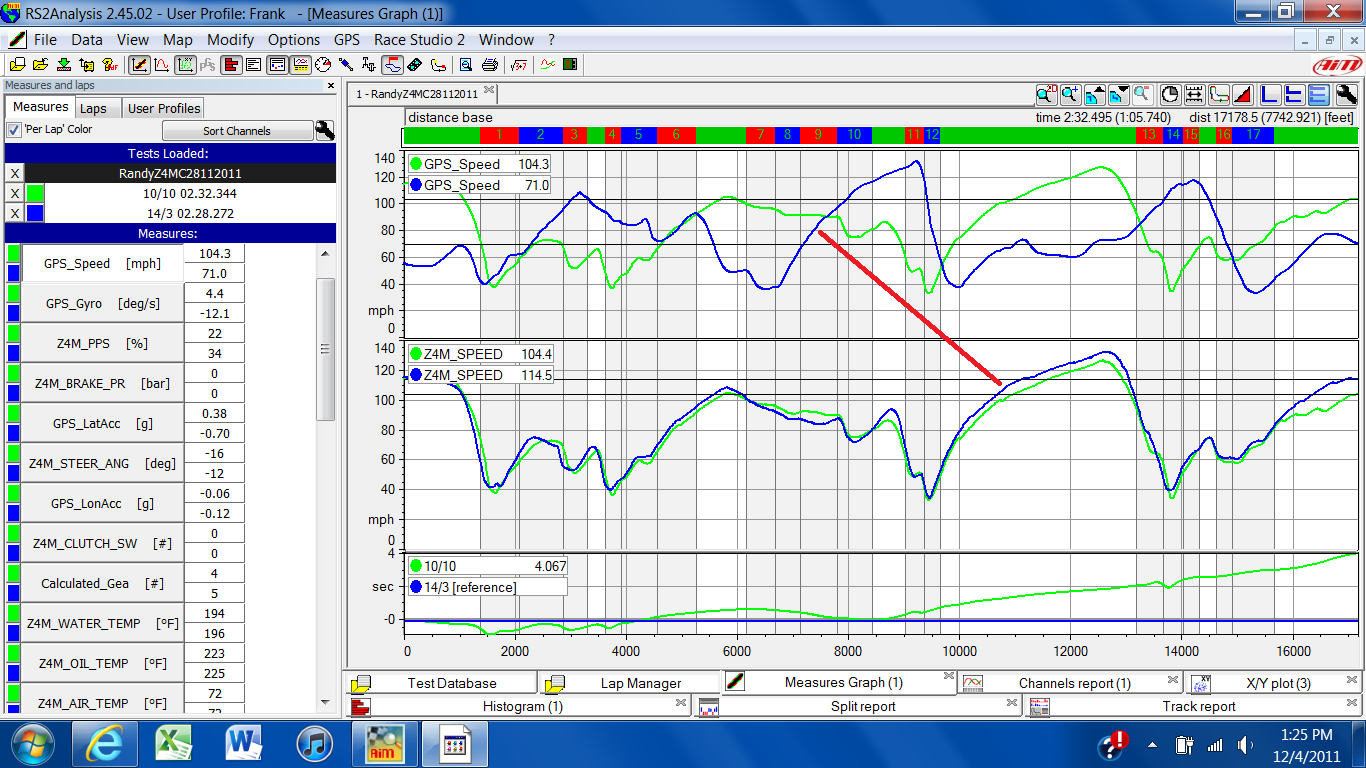Open Word from the taskbar
The width and height of the screenshot is (1366, 768).
pyautogui.click(x=244, y=745)
